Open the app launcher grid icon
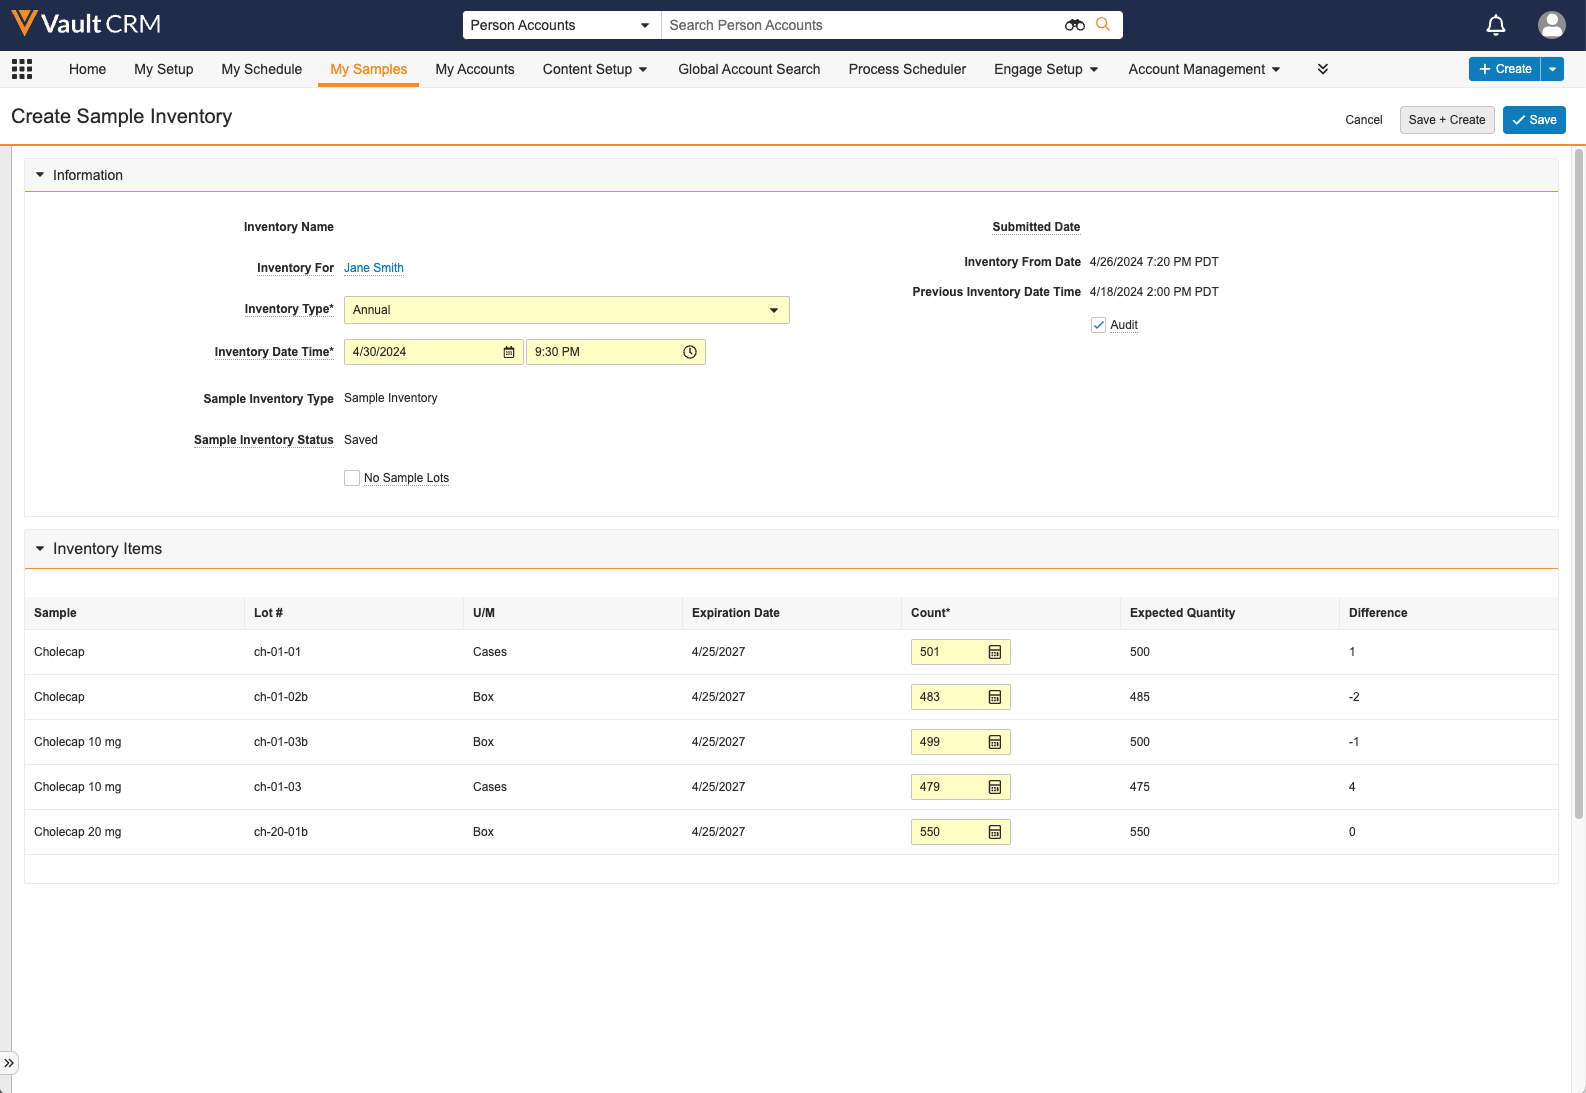 pyautogui.click(x=22, y=69)
